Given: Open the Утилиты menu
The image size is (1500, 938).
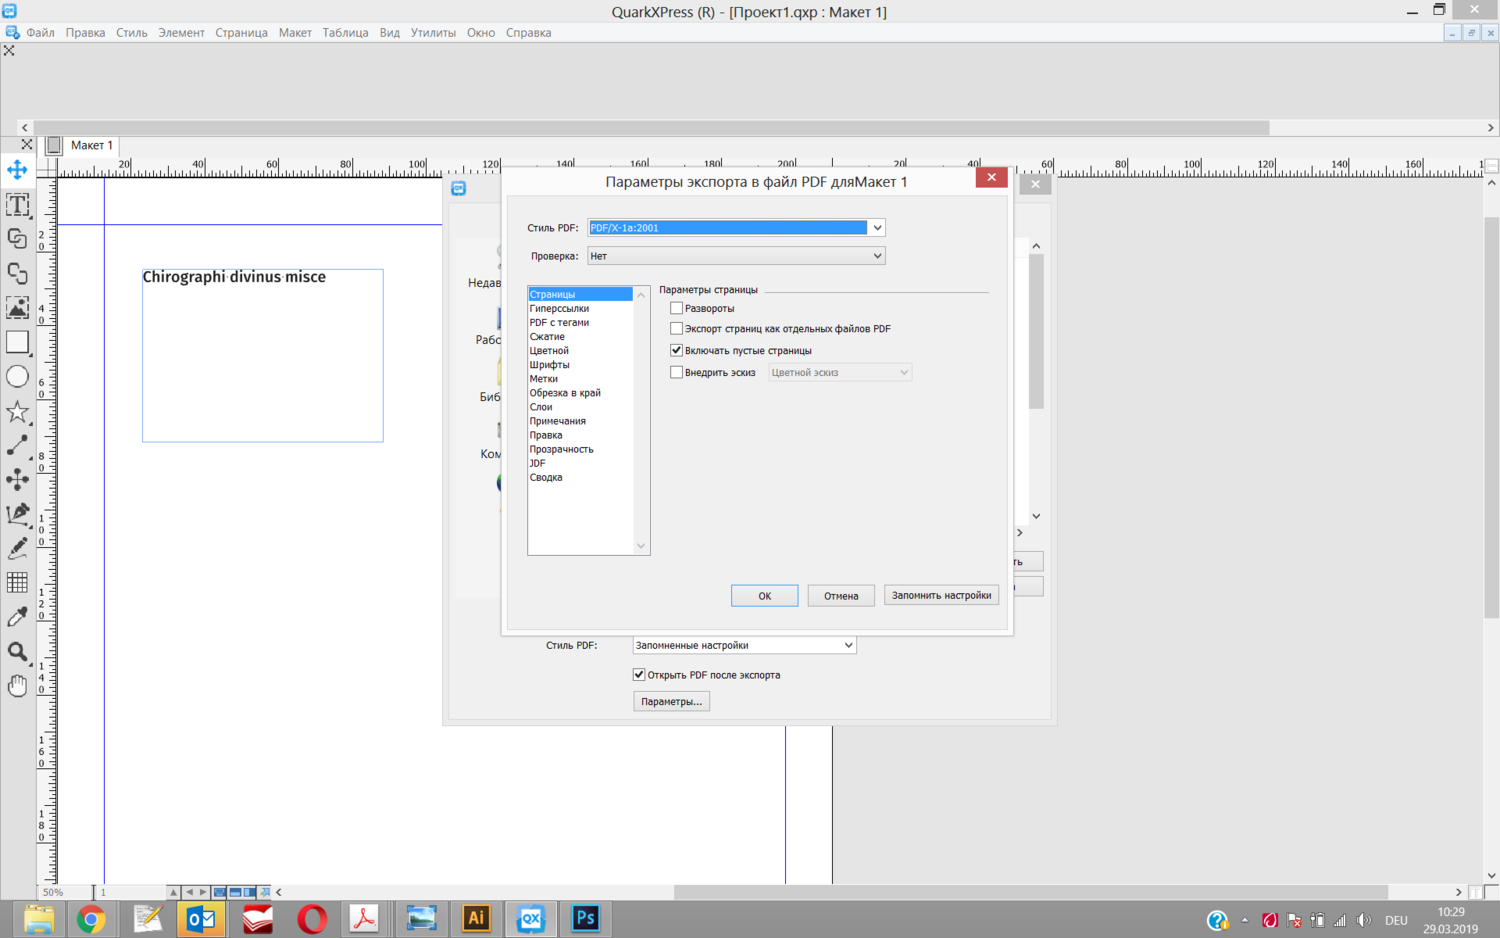Looking at the screenshot, I should pyautogui.click(x=432, y=33).
